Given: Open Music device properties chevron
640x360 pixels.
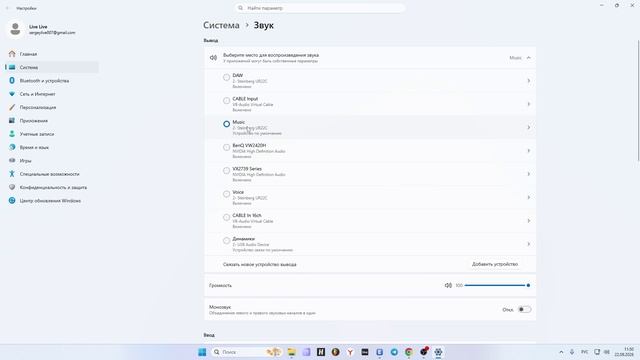Looking at the screenshot, I should 529,127.
